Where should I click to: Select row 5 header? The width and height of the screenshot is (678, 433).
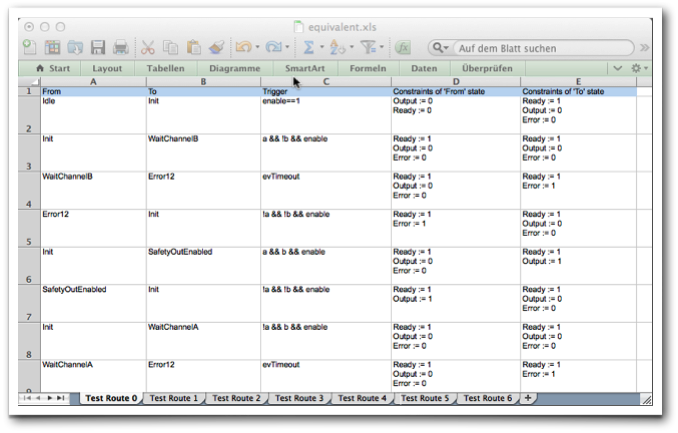pos(29,228)
